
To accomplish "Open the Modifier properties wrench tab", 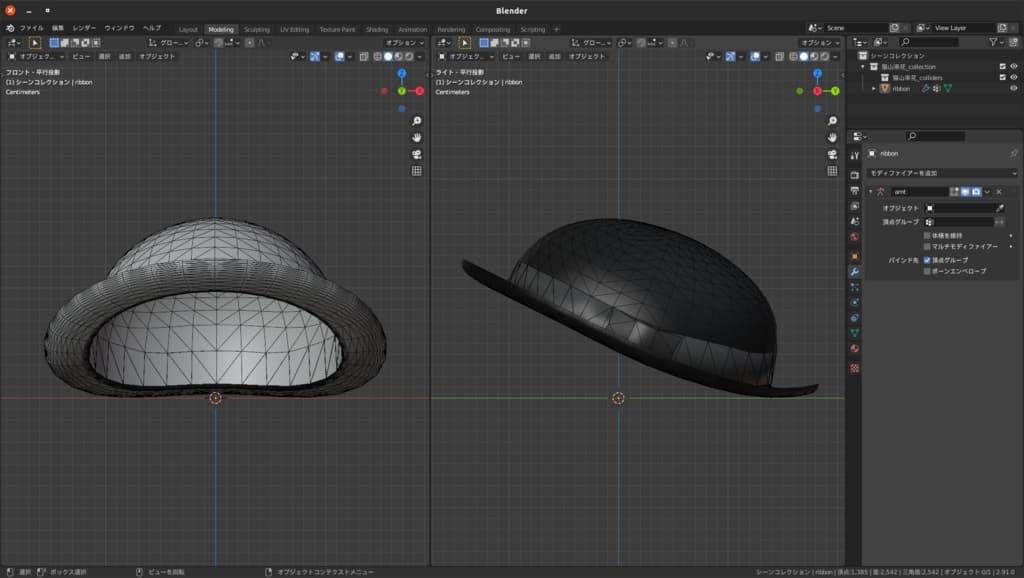I will coord(854,271).
